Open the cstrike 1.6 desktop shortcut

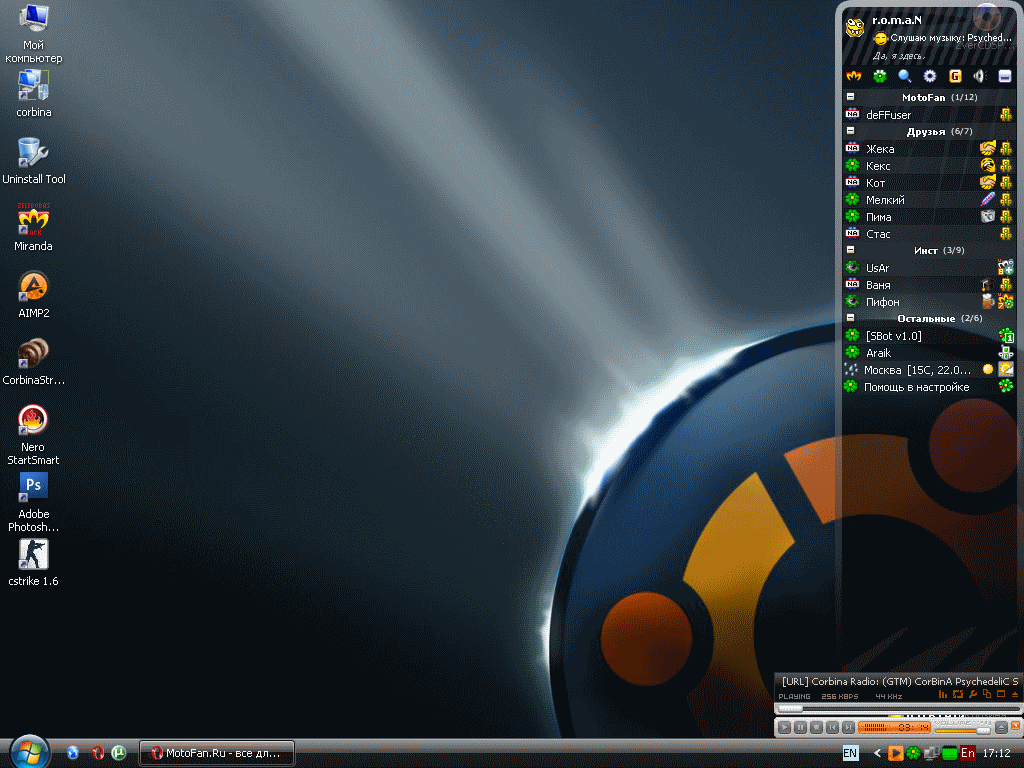(33, 563)
